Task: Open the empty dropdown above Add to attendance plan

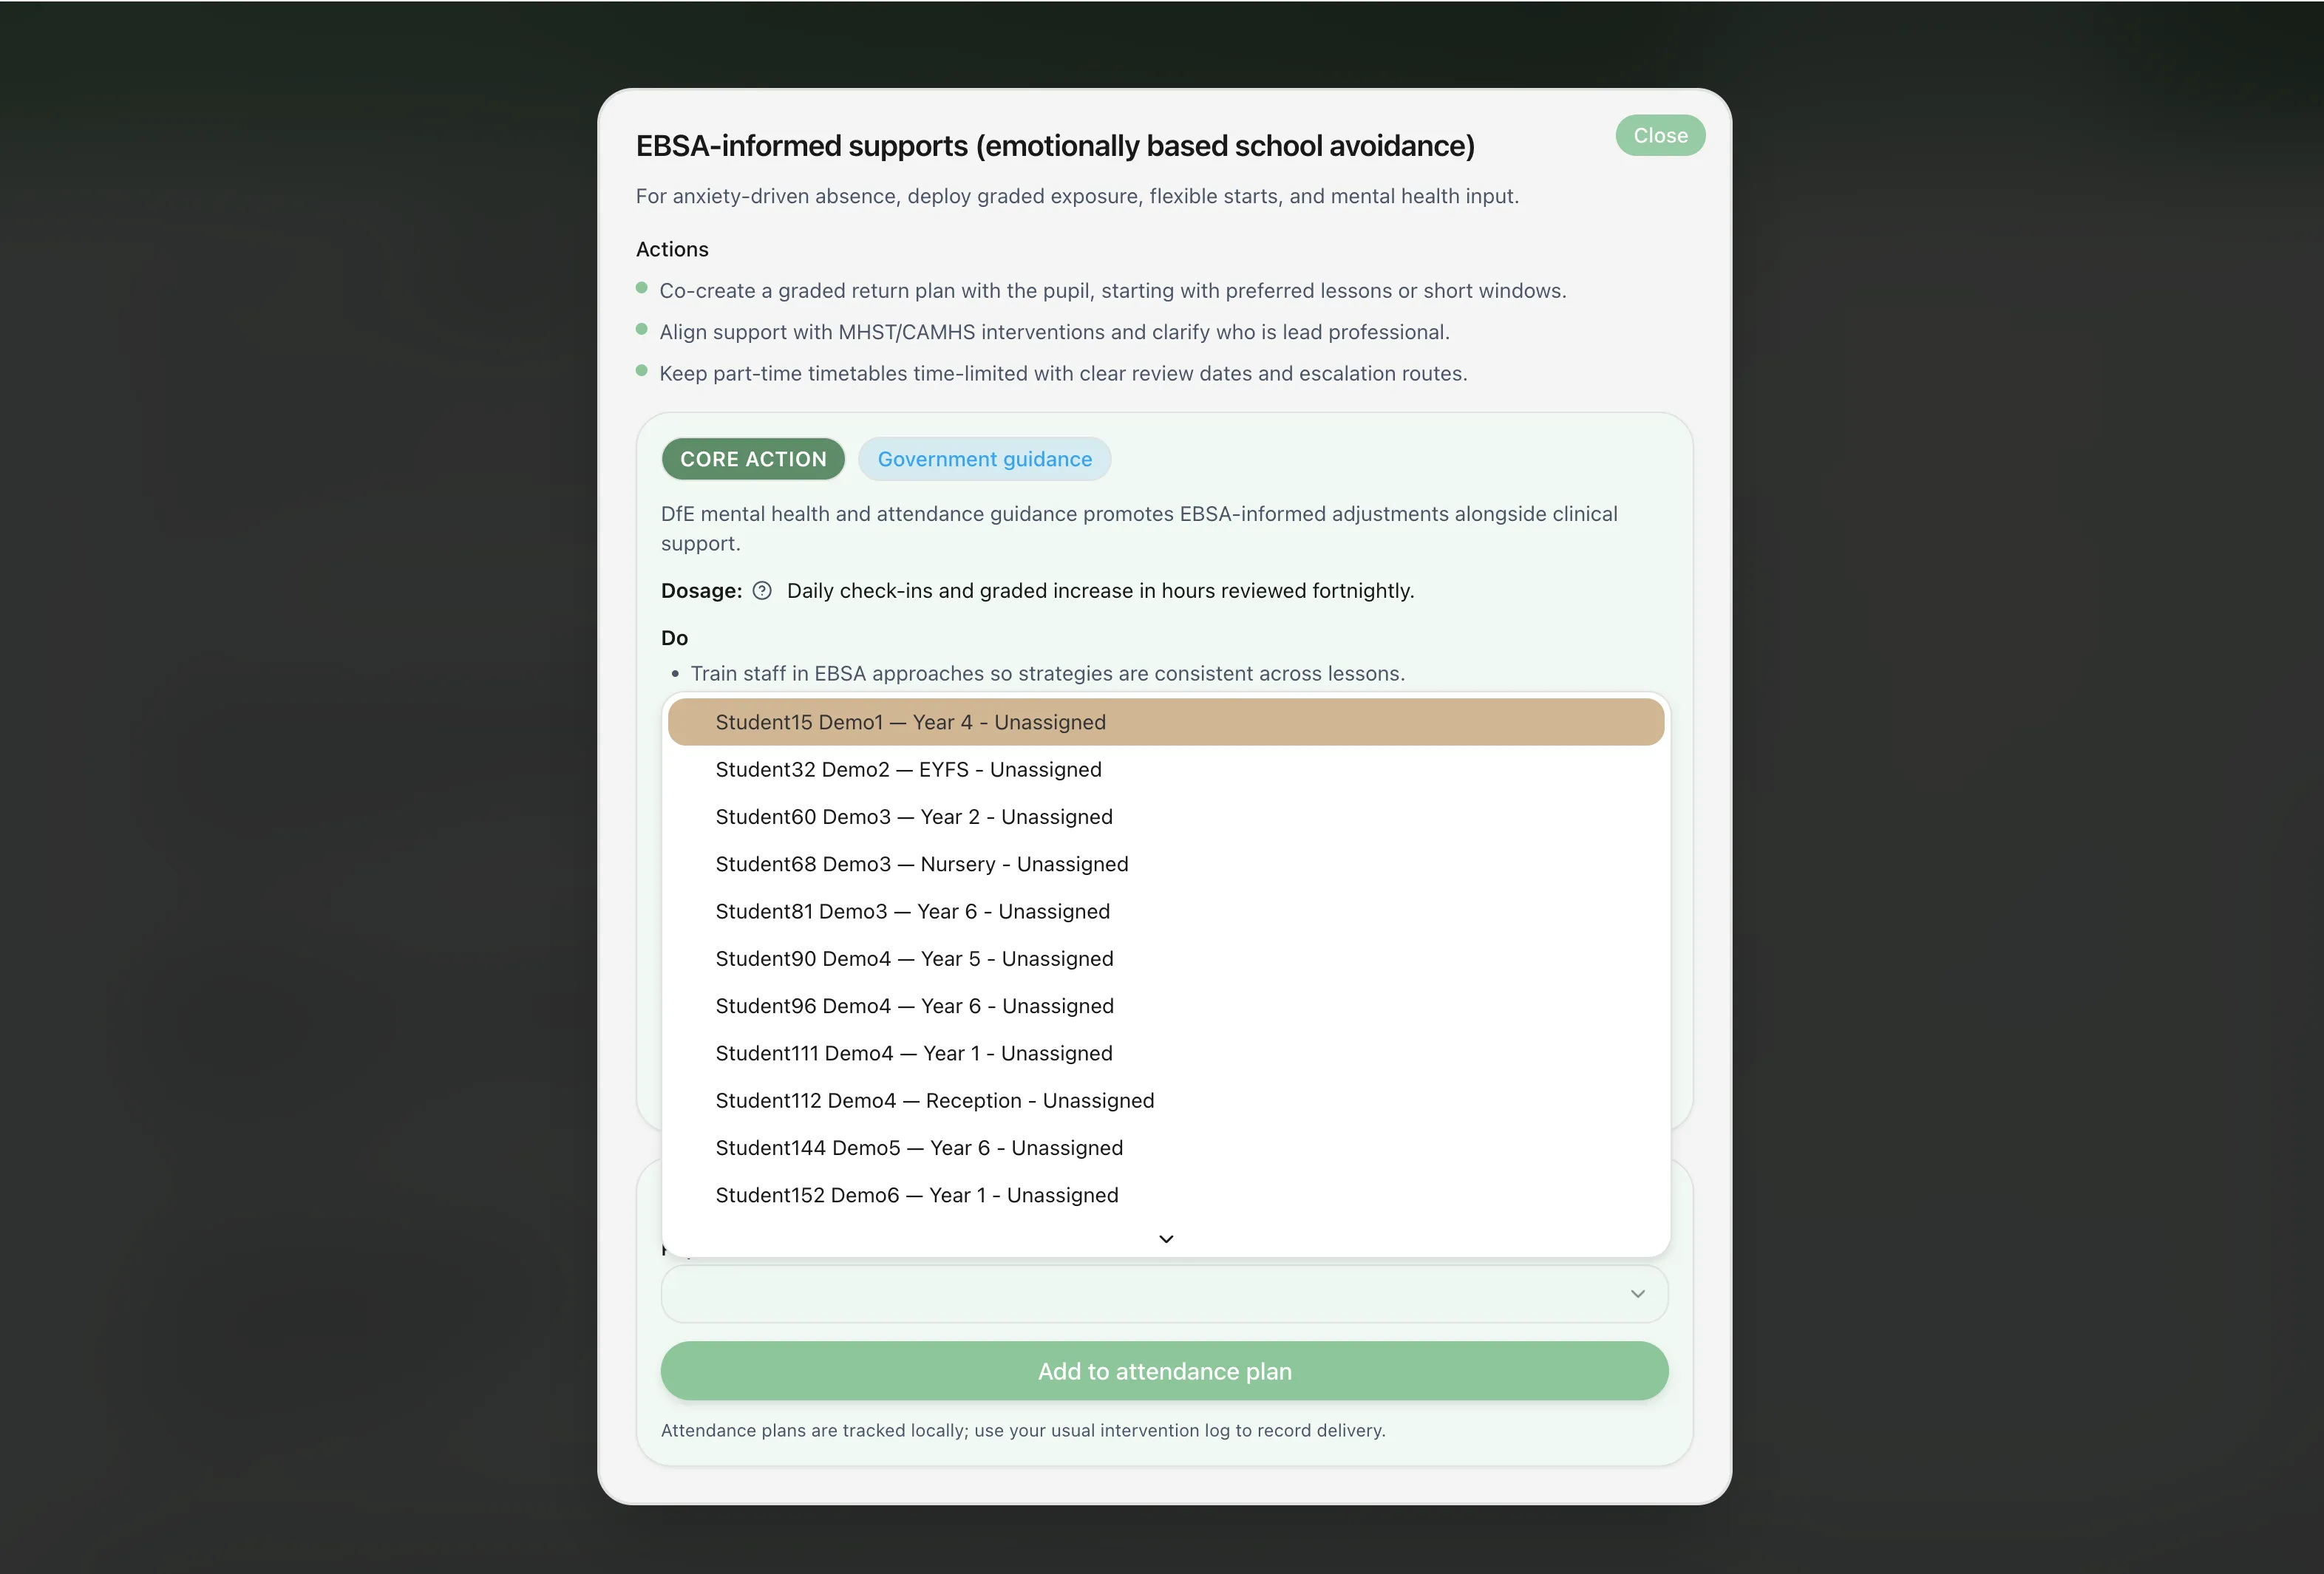Action: point(1163,1293)
